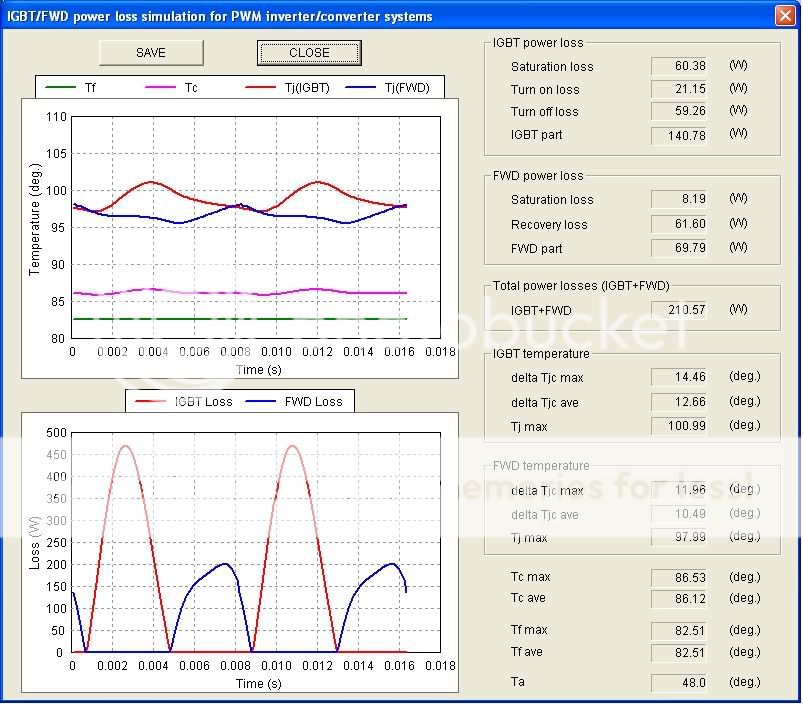Click the Tc legend entry

coord(172,88)
